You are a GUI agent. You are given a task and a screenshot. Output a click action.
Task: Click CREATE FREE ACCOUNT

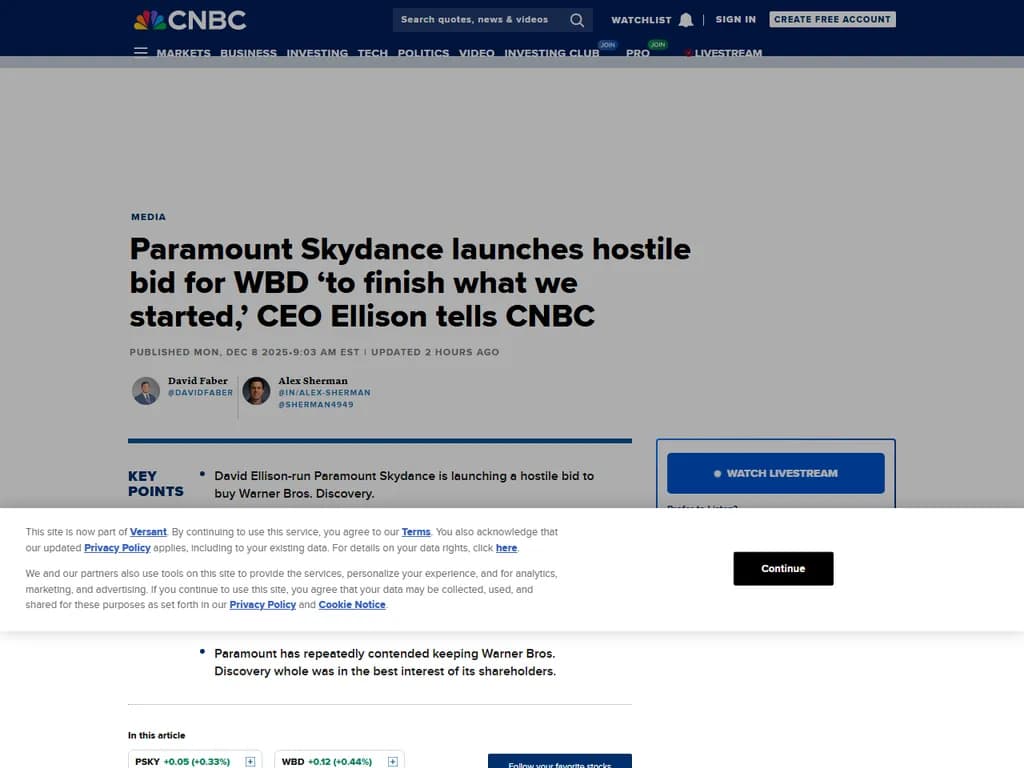832,18
